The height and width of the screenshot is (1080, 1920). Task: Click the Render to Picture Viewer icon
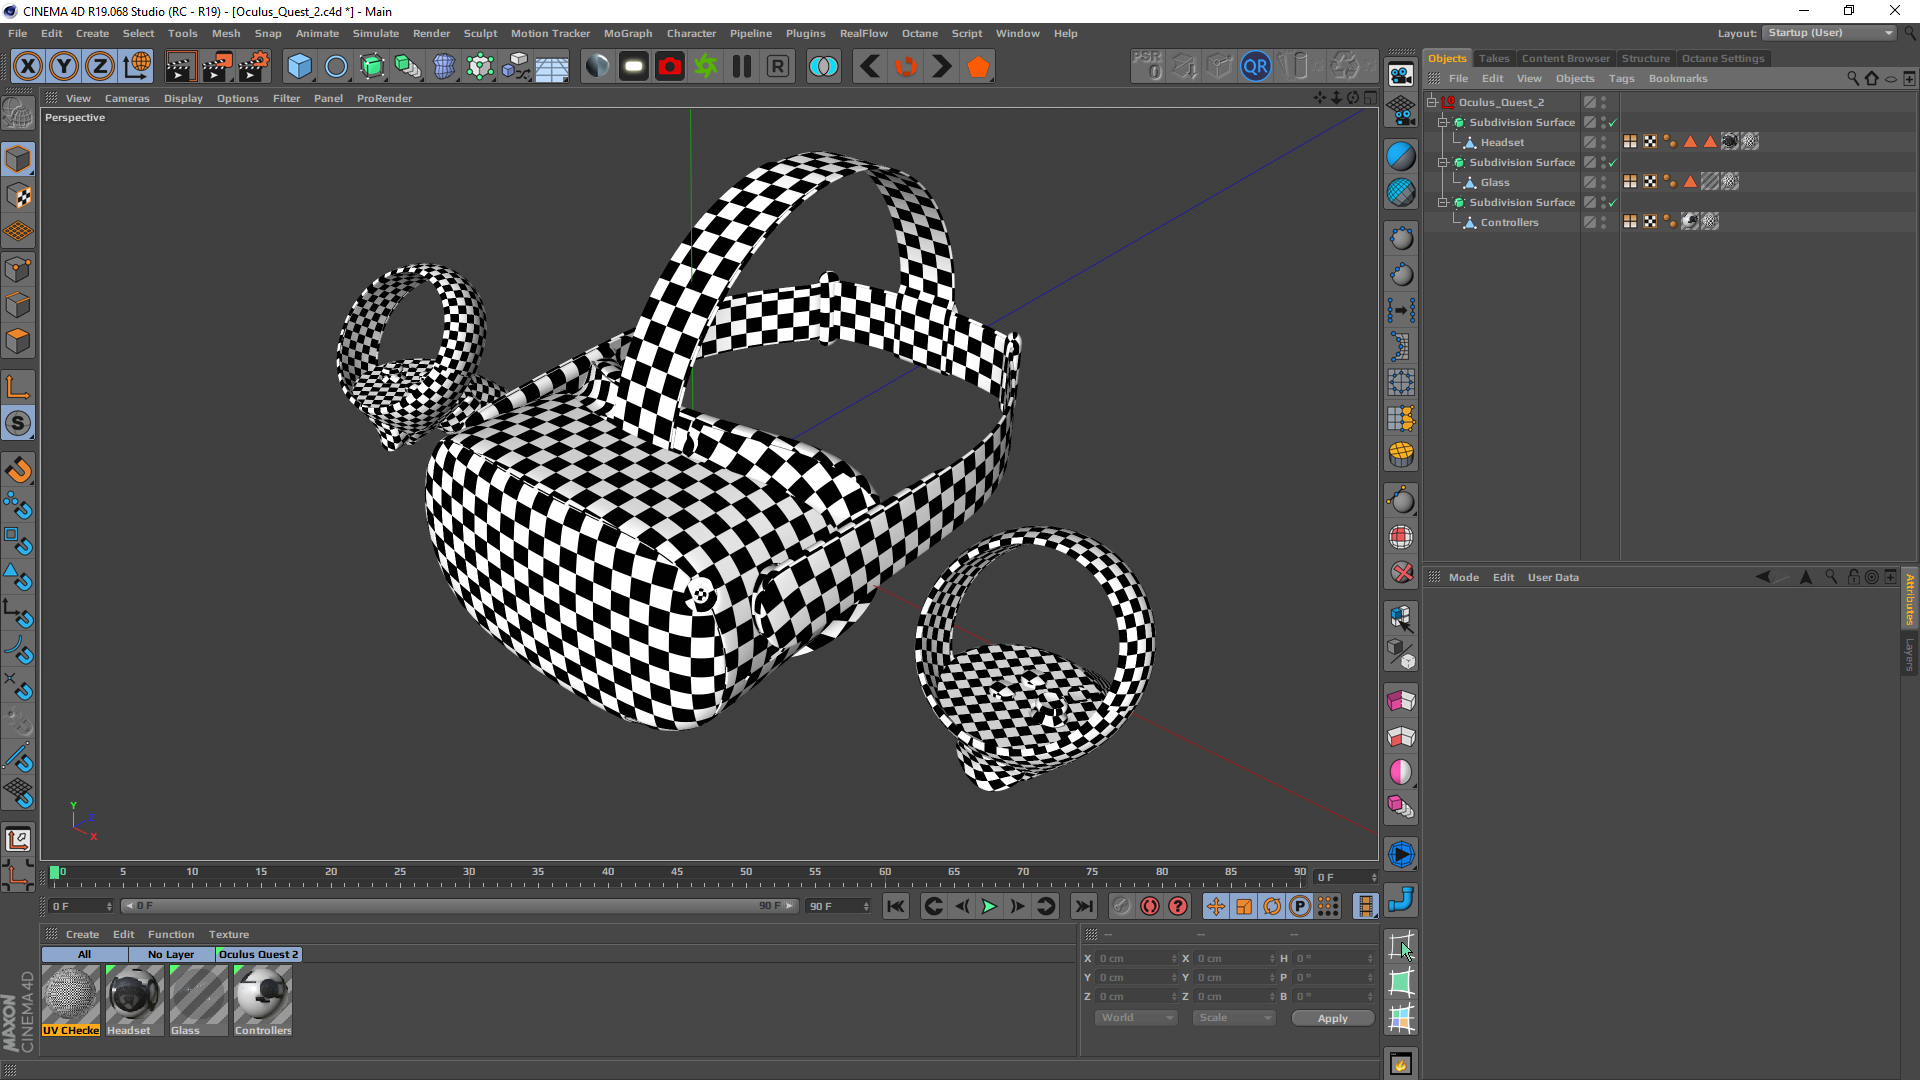point(216,67)
